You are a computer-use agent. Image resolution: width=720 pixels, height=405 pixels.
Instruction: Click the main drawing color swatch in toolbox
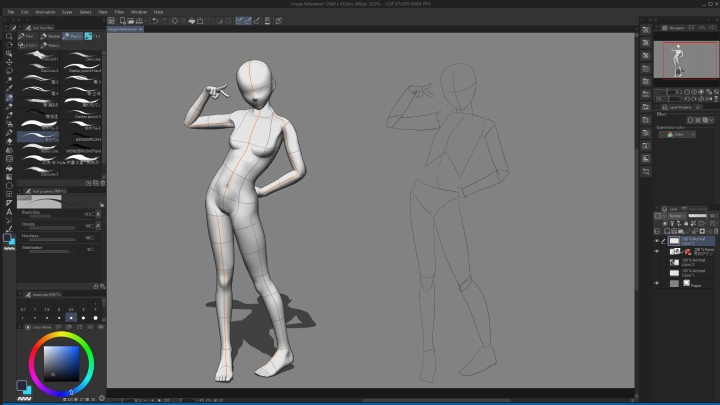[7, 238]
